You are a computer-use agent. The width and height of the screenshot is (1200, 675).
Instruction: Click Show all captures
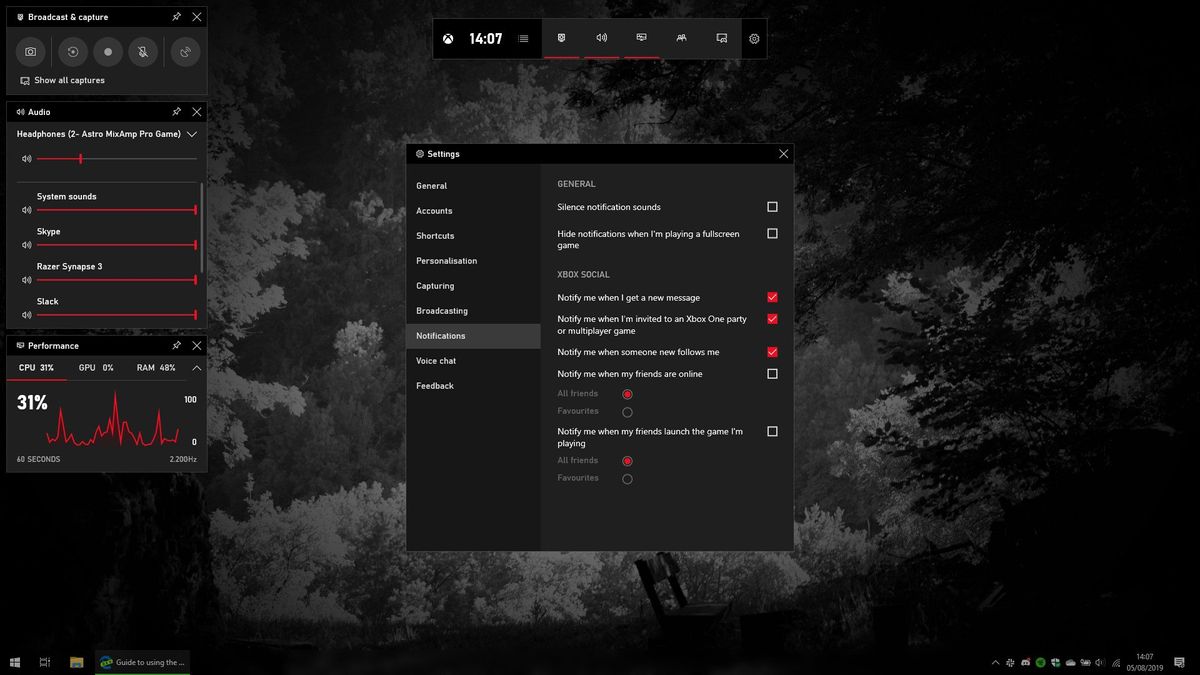click(x=70, y=80)
